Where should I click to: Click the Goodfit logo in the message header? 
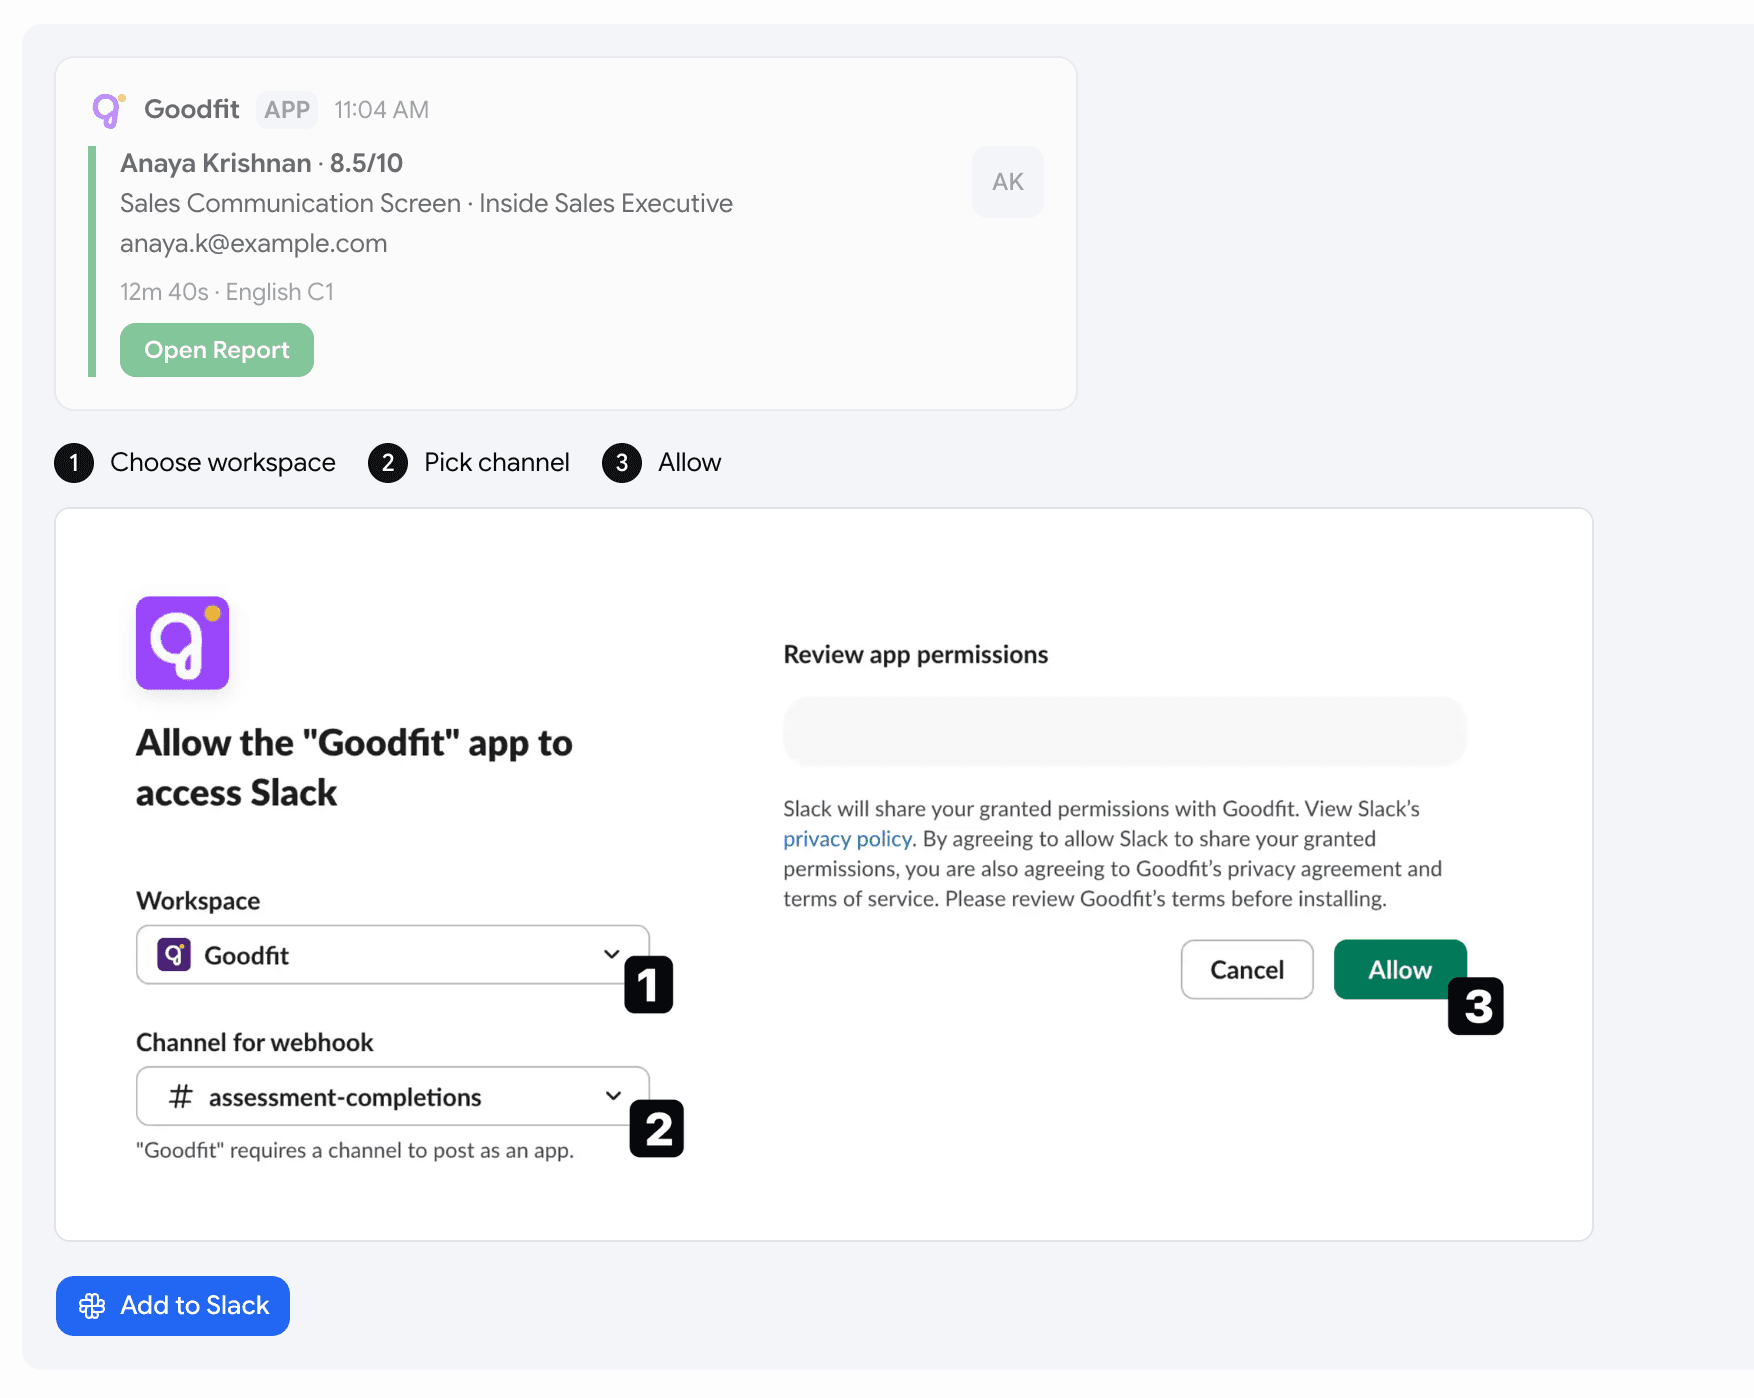point(108,110)
